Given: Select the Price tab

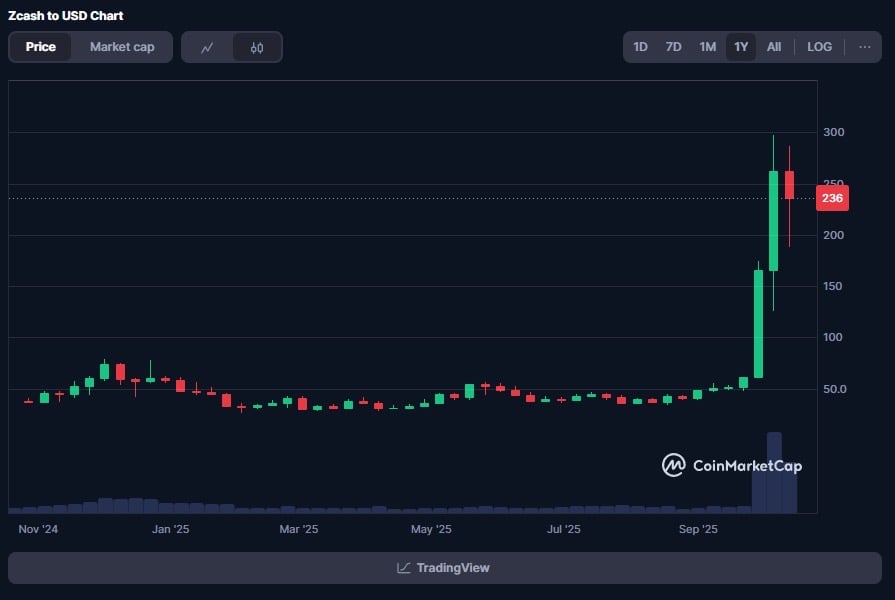Looking at the screenshot, I should tap(41, 47).
